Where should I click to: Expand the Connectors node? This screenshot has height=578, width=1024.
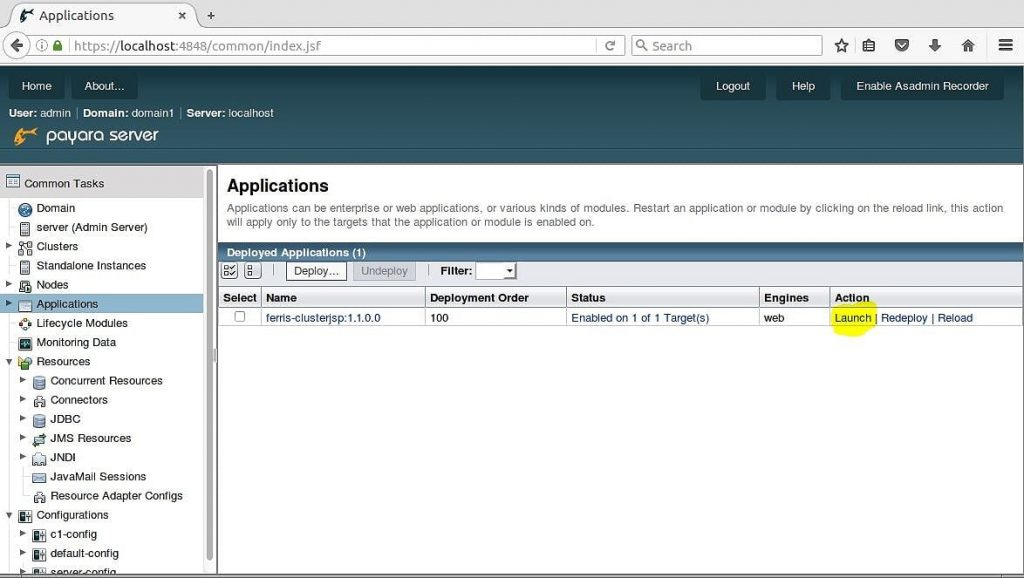pos(23,398)
